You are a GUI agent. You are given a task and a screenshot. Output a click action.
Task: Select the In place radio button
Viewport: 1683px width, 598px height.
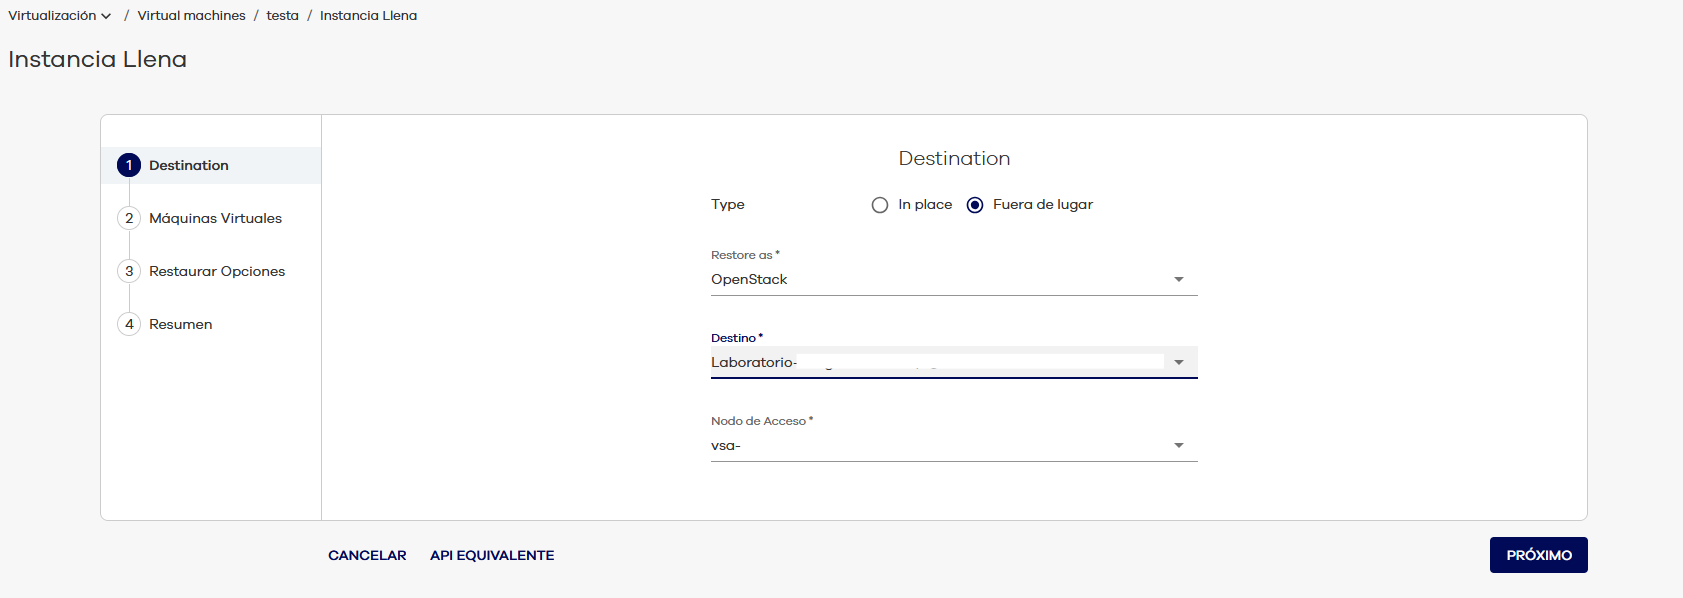pos(880,205)
